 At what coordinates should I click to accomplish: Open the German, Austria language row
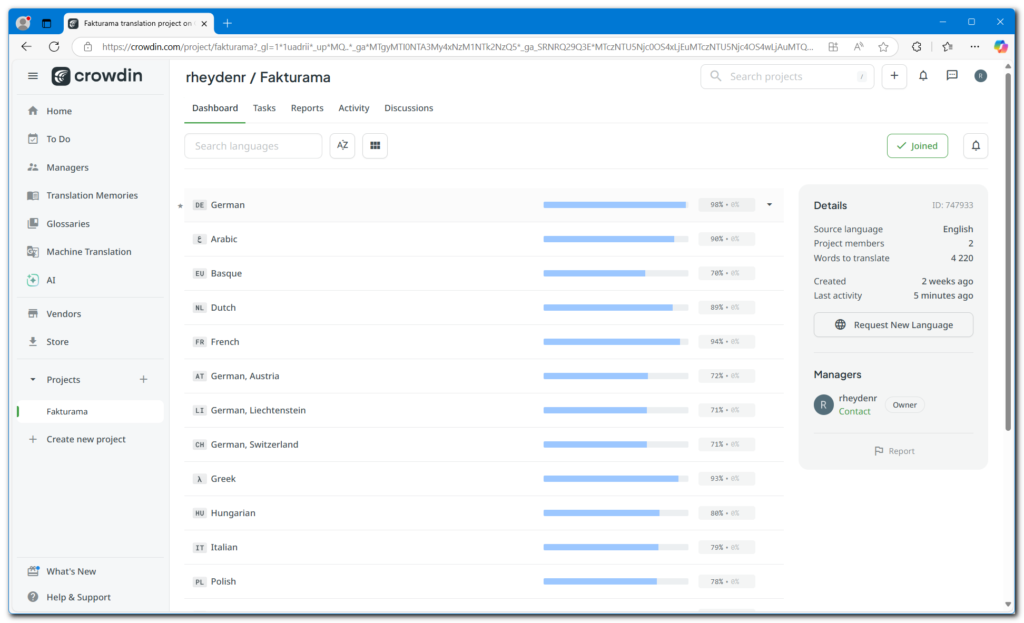pos(483,376)
